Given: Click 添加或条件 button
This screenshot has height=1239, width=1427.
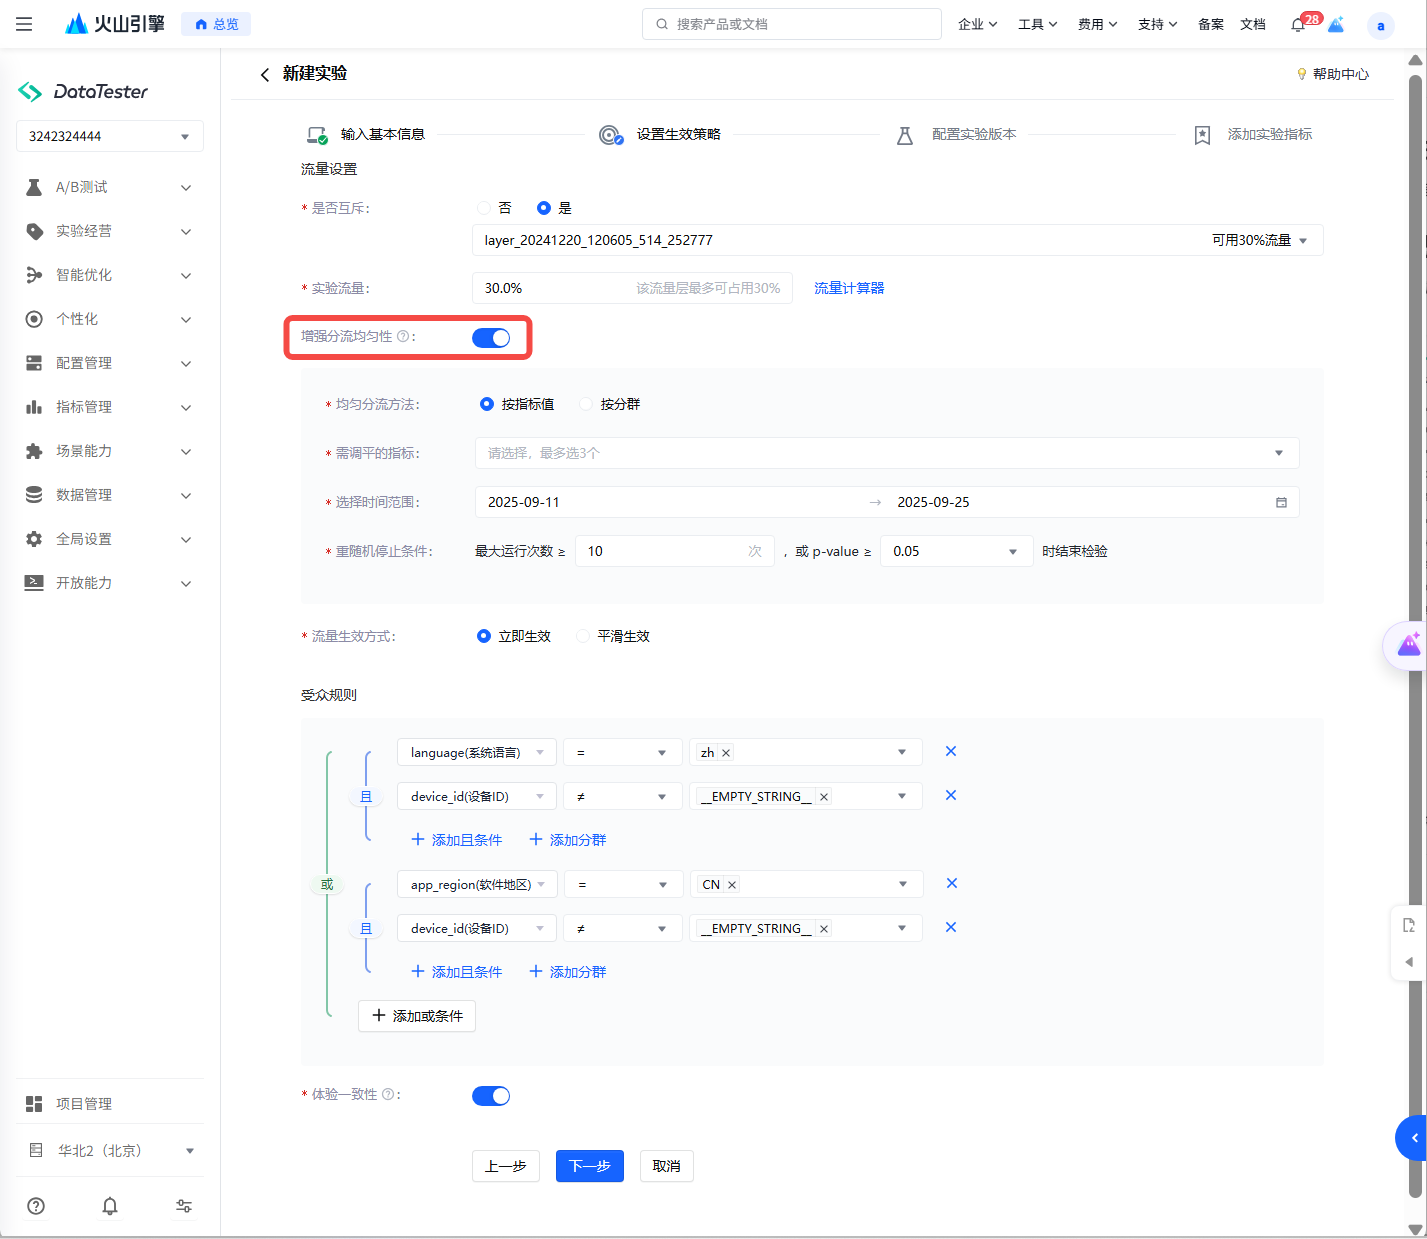Looking at the screenshot, I should tap(417, 1016).
